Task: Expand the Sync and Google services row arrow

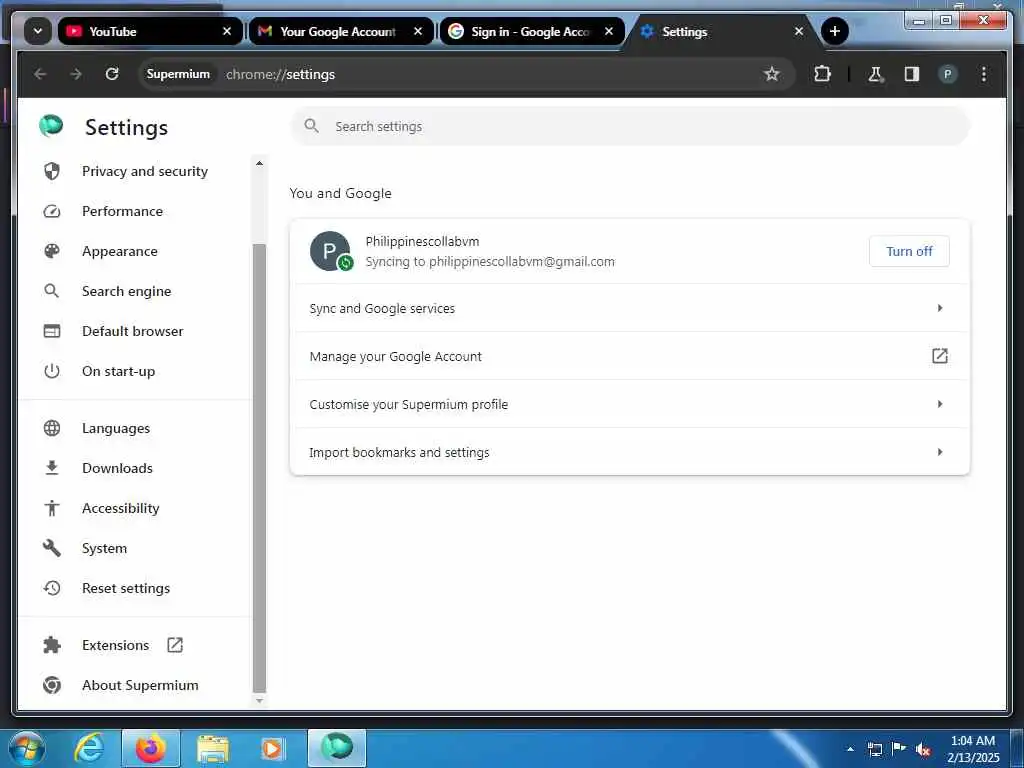Action: [940, 308]
